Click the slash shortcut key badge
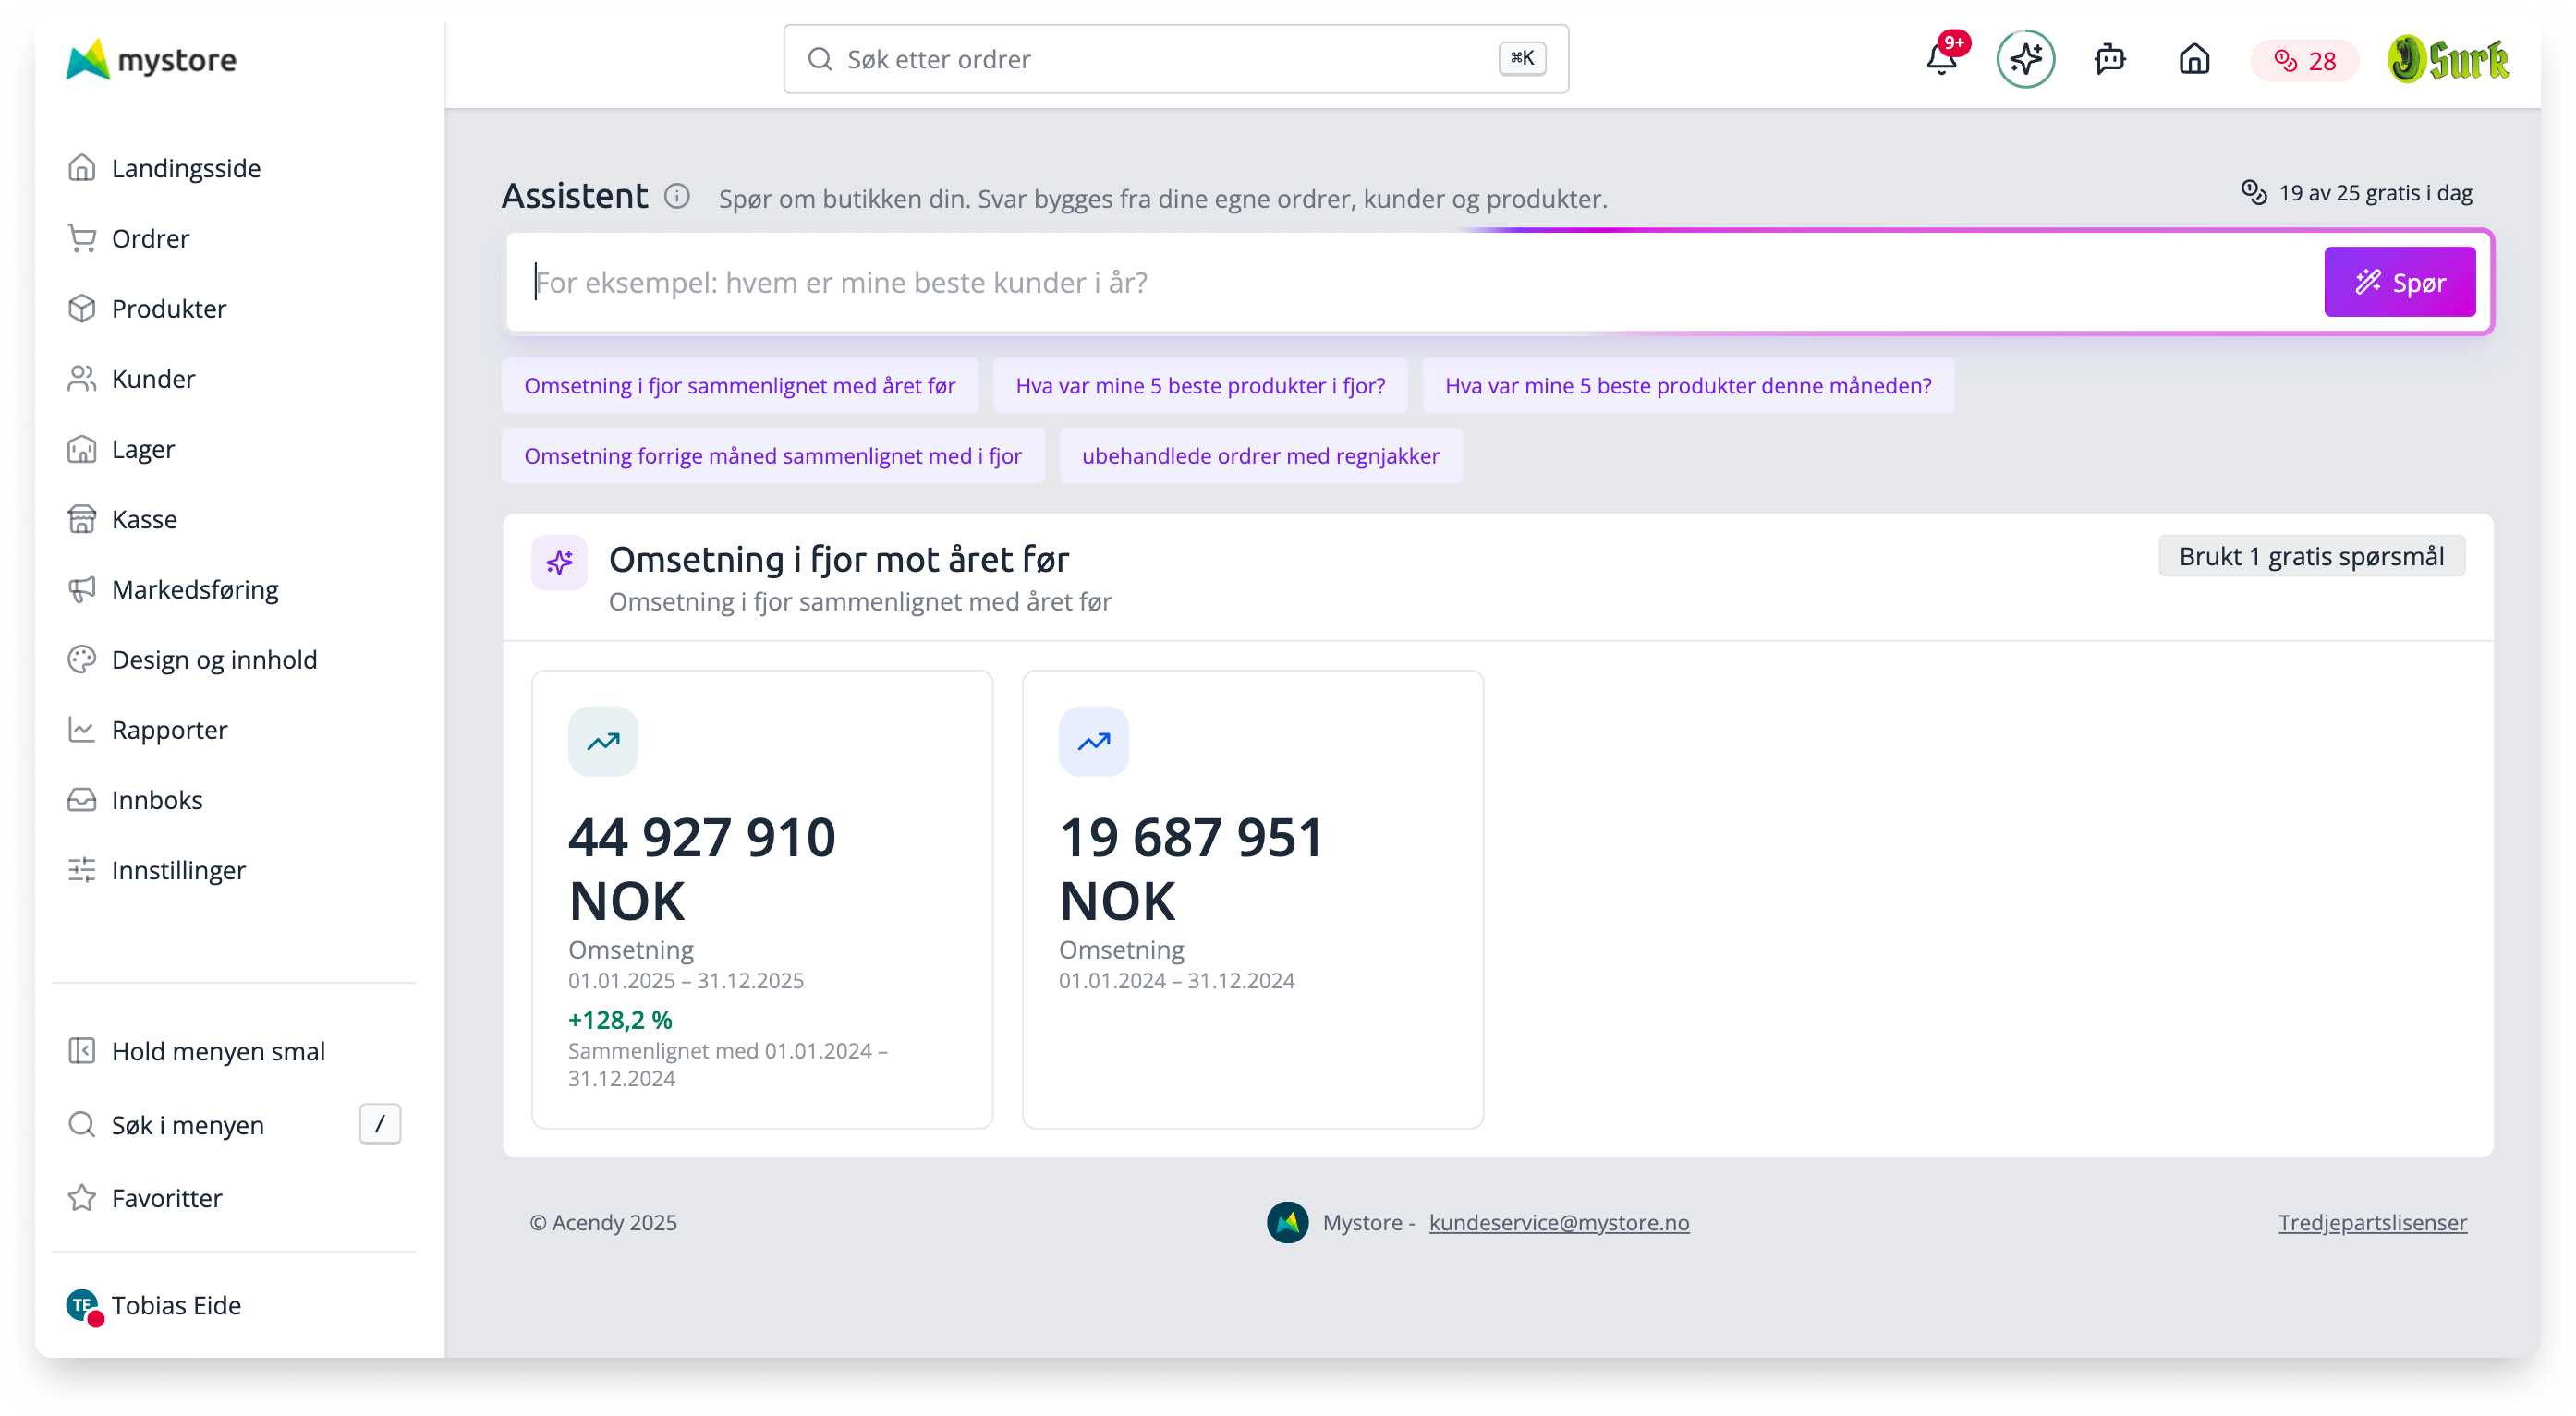The width and height of the screenshot is (2576, 1416). (380, 1124)
